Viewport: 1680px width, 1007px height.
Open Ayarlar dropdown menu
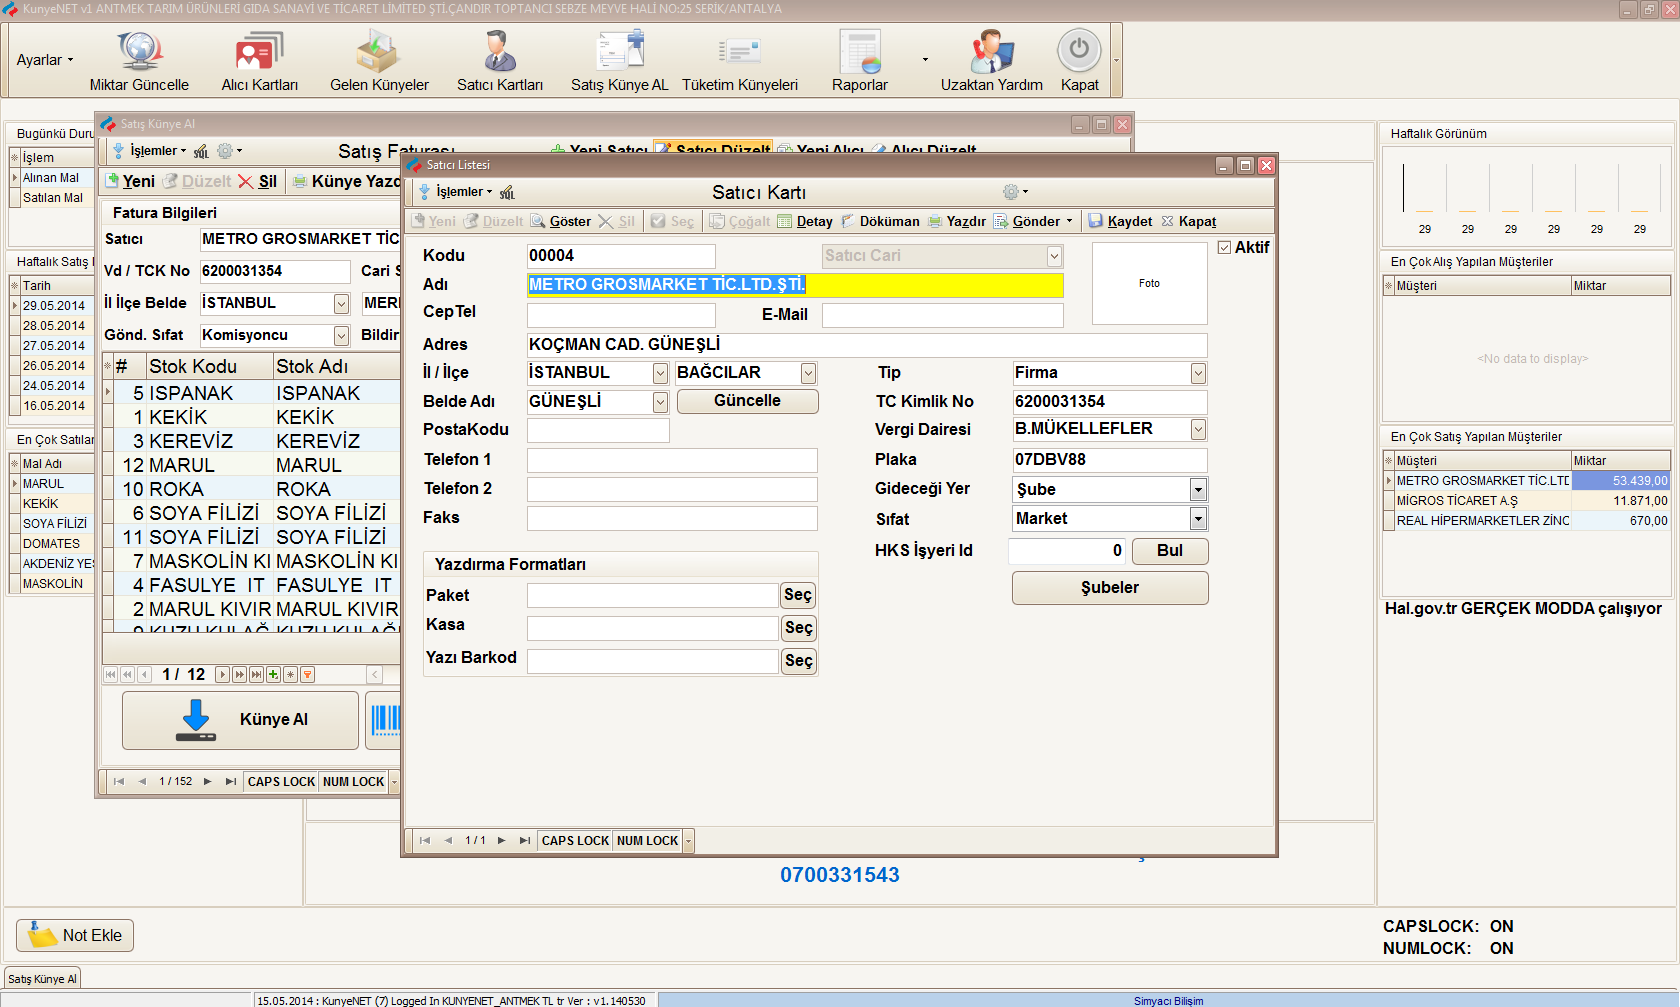pyautogui.click(x=45, y=60)
